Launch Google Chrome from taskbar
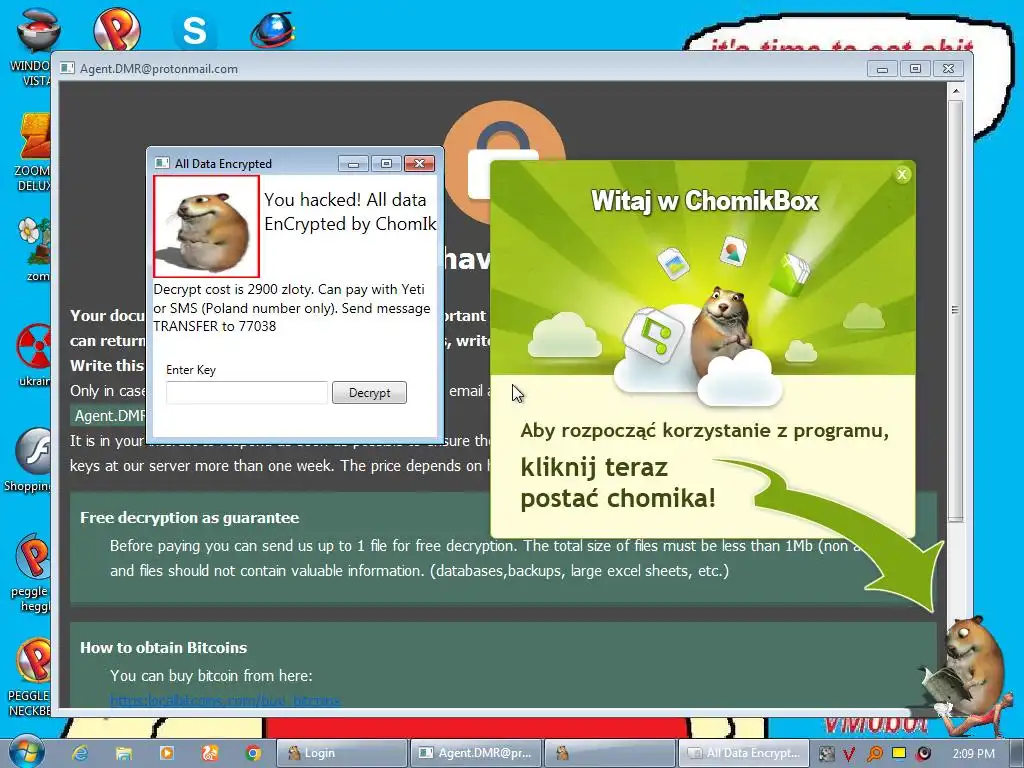This screenshot has width=1024, height=768. click(253, 753)
